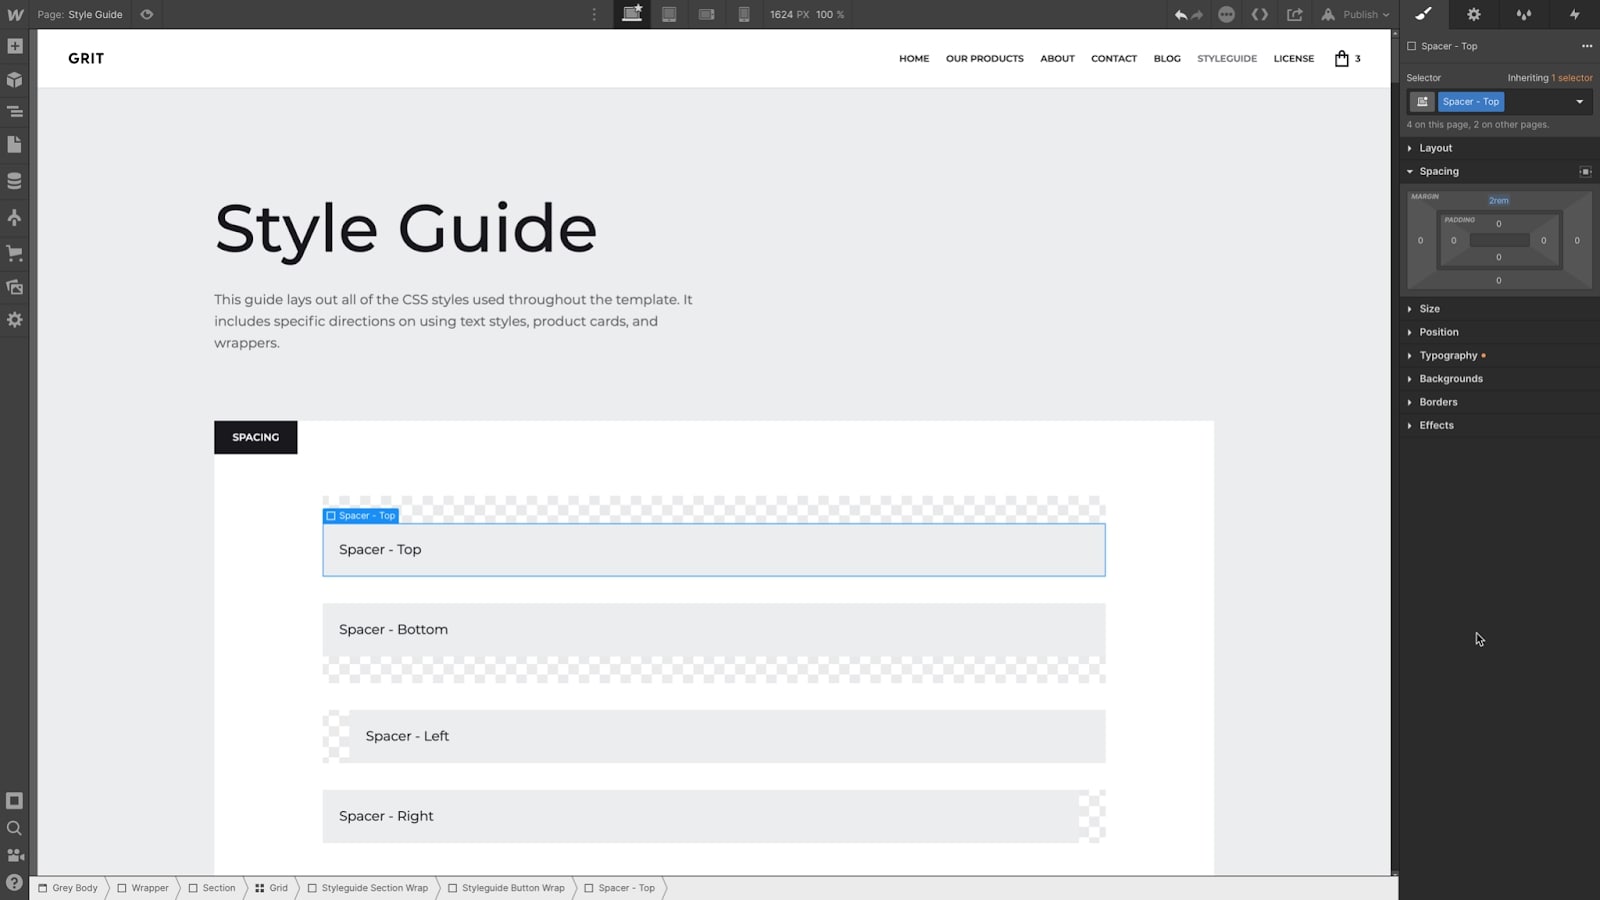Screen dimensions: 1600x900
Task: Open video tutorials icon in left sidebar
Action: pyautogui.click(x=15, y=855)
